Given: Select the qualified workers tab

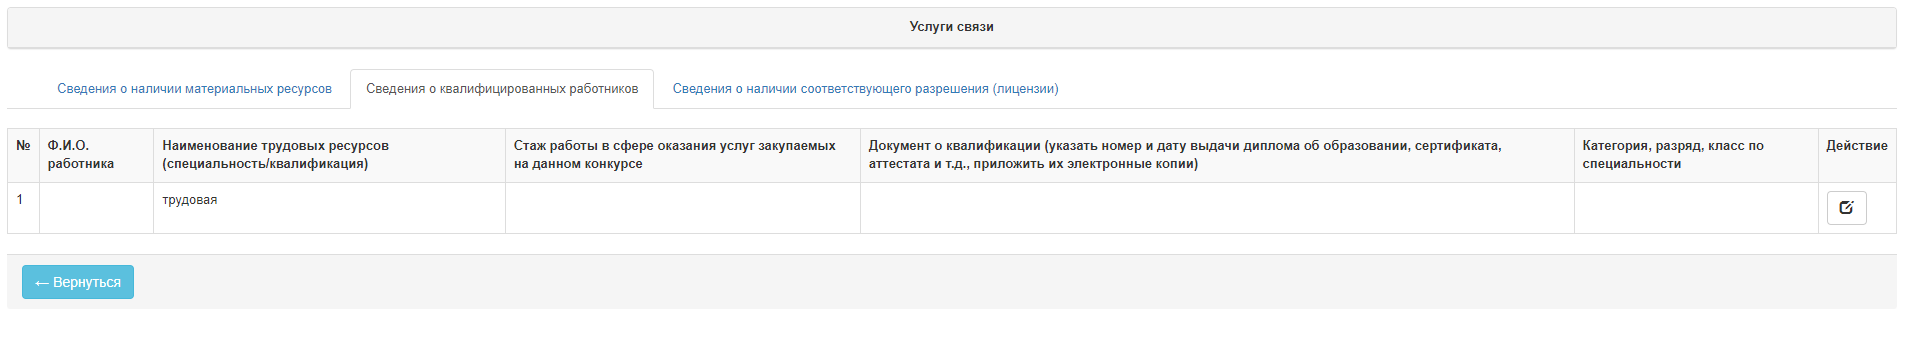Looking at the screenshot, I should [502, 89].
